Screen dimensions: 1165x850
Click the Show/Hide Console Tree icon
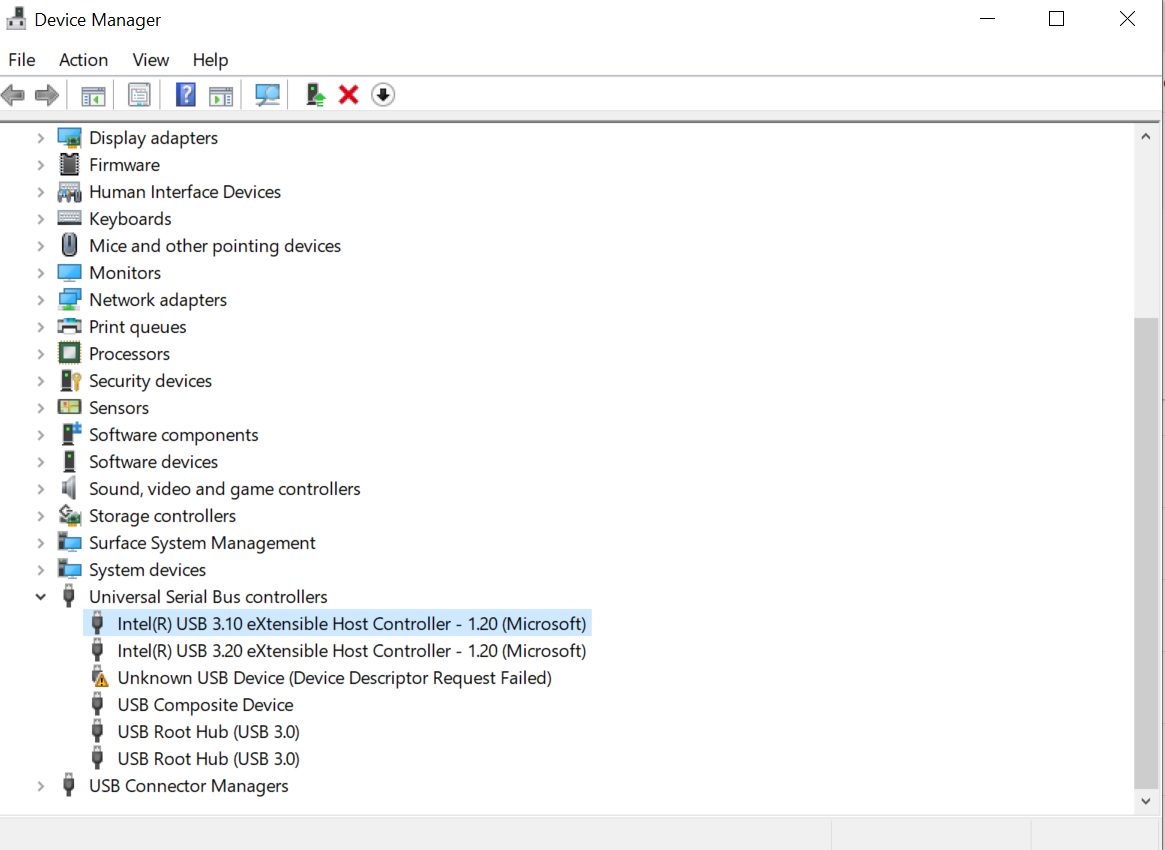(x=93, y=95)
